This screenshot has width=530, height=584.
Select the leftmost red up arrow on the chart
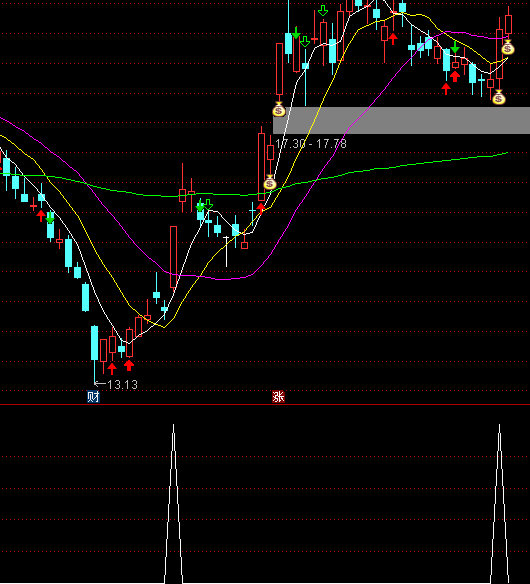tap(41, 215)
